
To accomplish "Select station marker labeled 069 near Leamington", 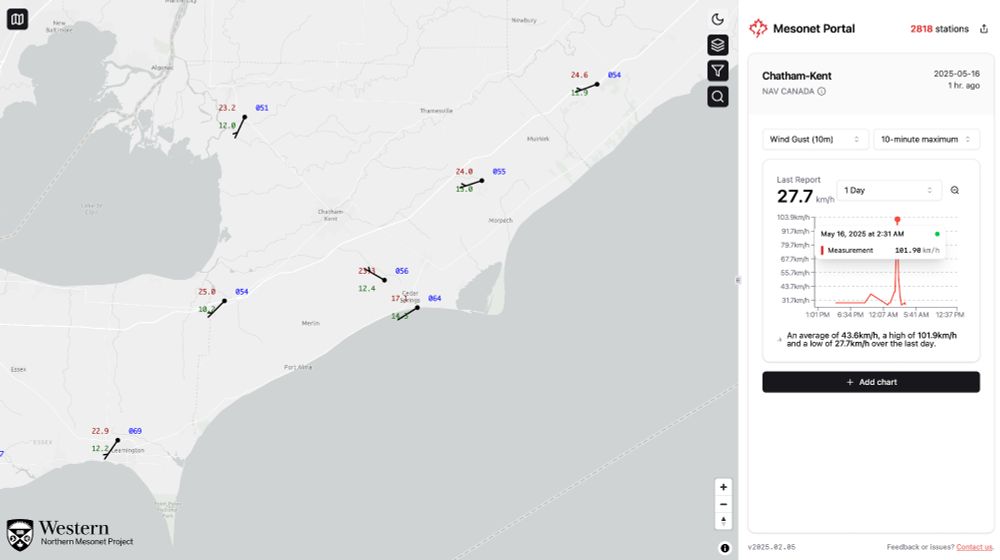I will coord(117,440).
